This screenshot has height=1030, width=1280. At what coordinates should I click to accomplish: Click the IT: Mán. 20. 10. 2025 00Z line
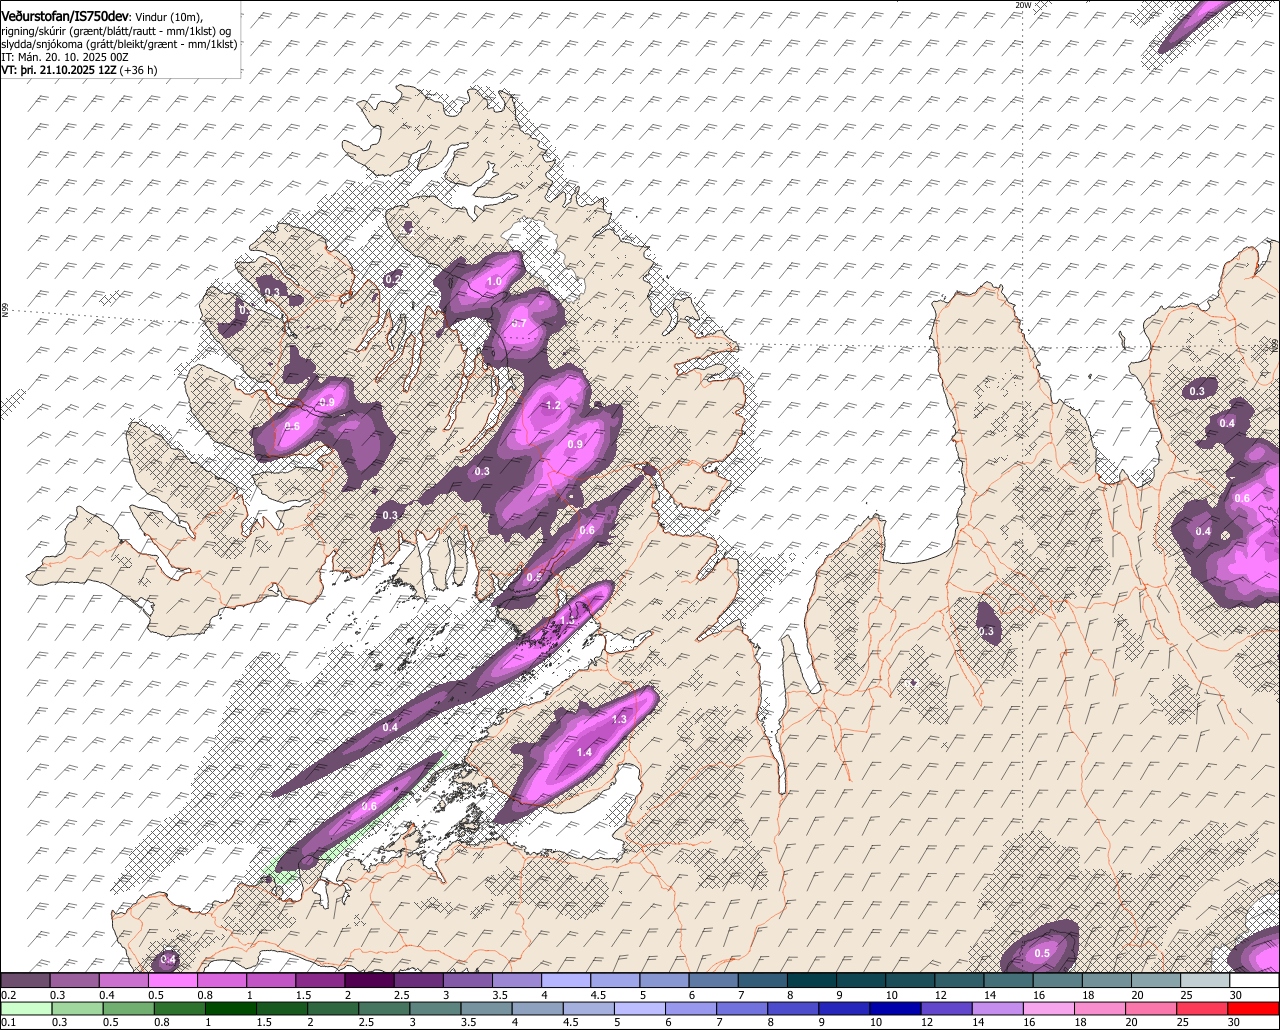65,57
